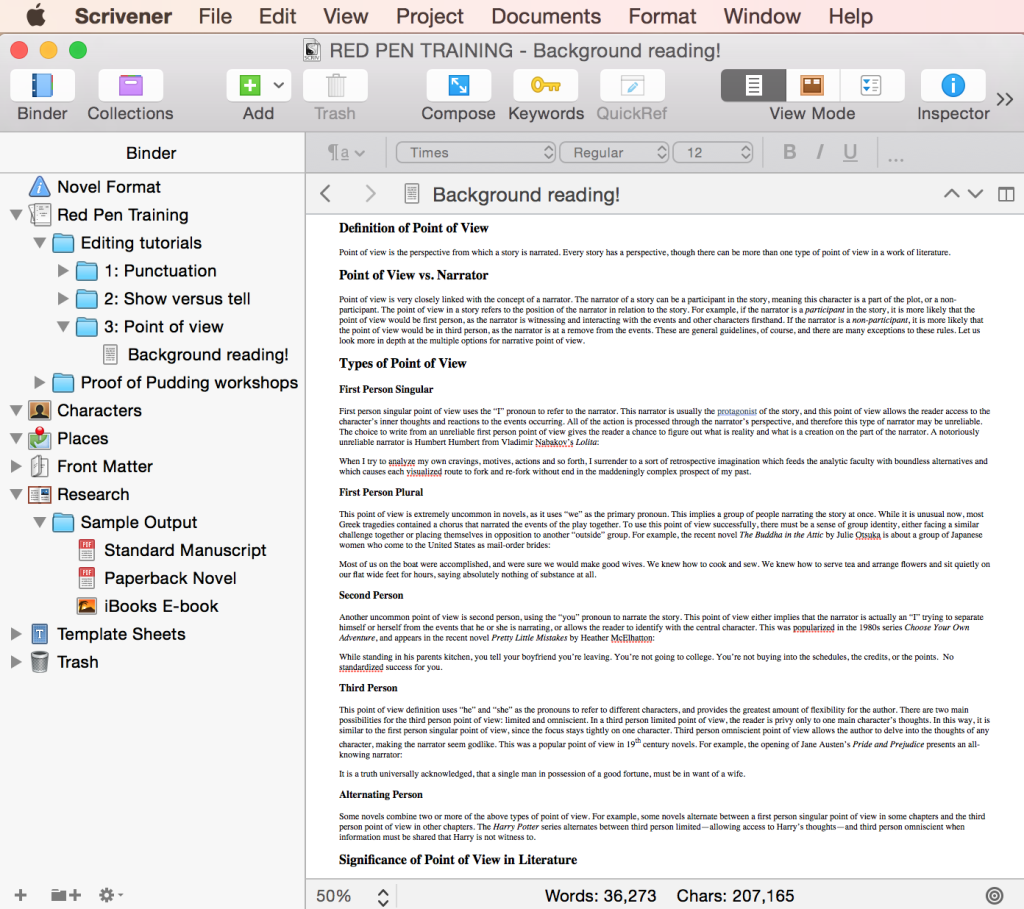1024x909 pixels.
Task: Open the Format menu
Action: [x=662, y=16]
